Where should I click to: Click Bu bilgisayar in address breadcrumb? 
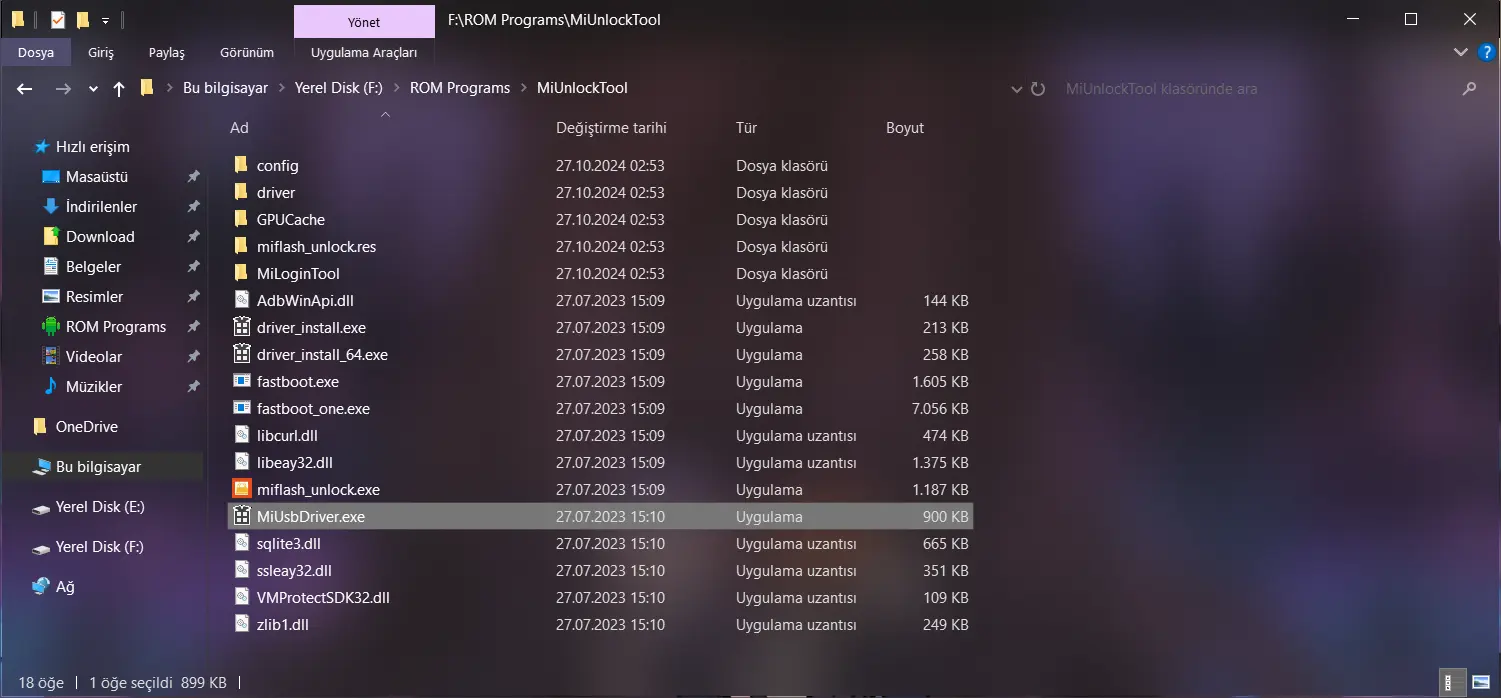225,88
